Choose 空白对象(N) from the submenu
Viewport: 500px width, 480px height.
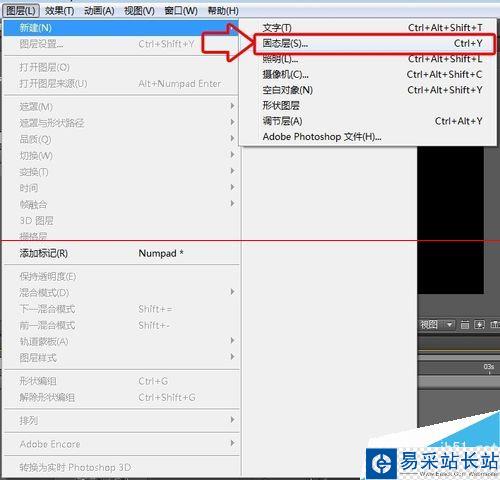click(x=368, y=90)
